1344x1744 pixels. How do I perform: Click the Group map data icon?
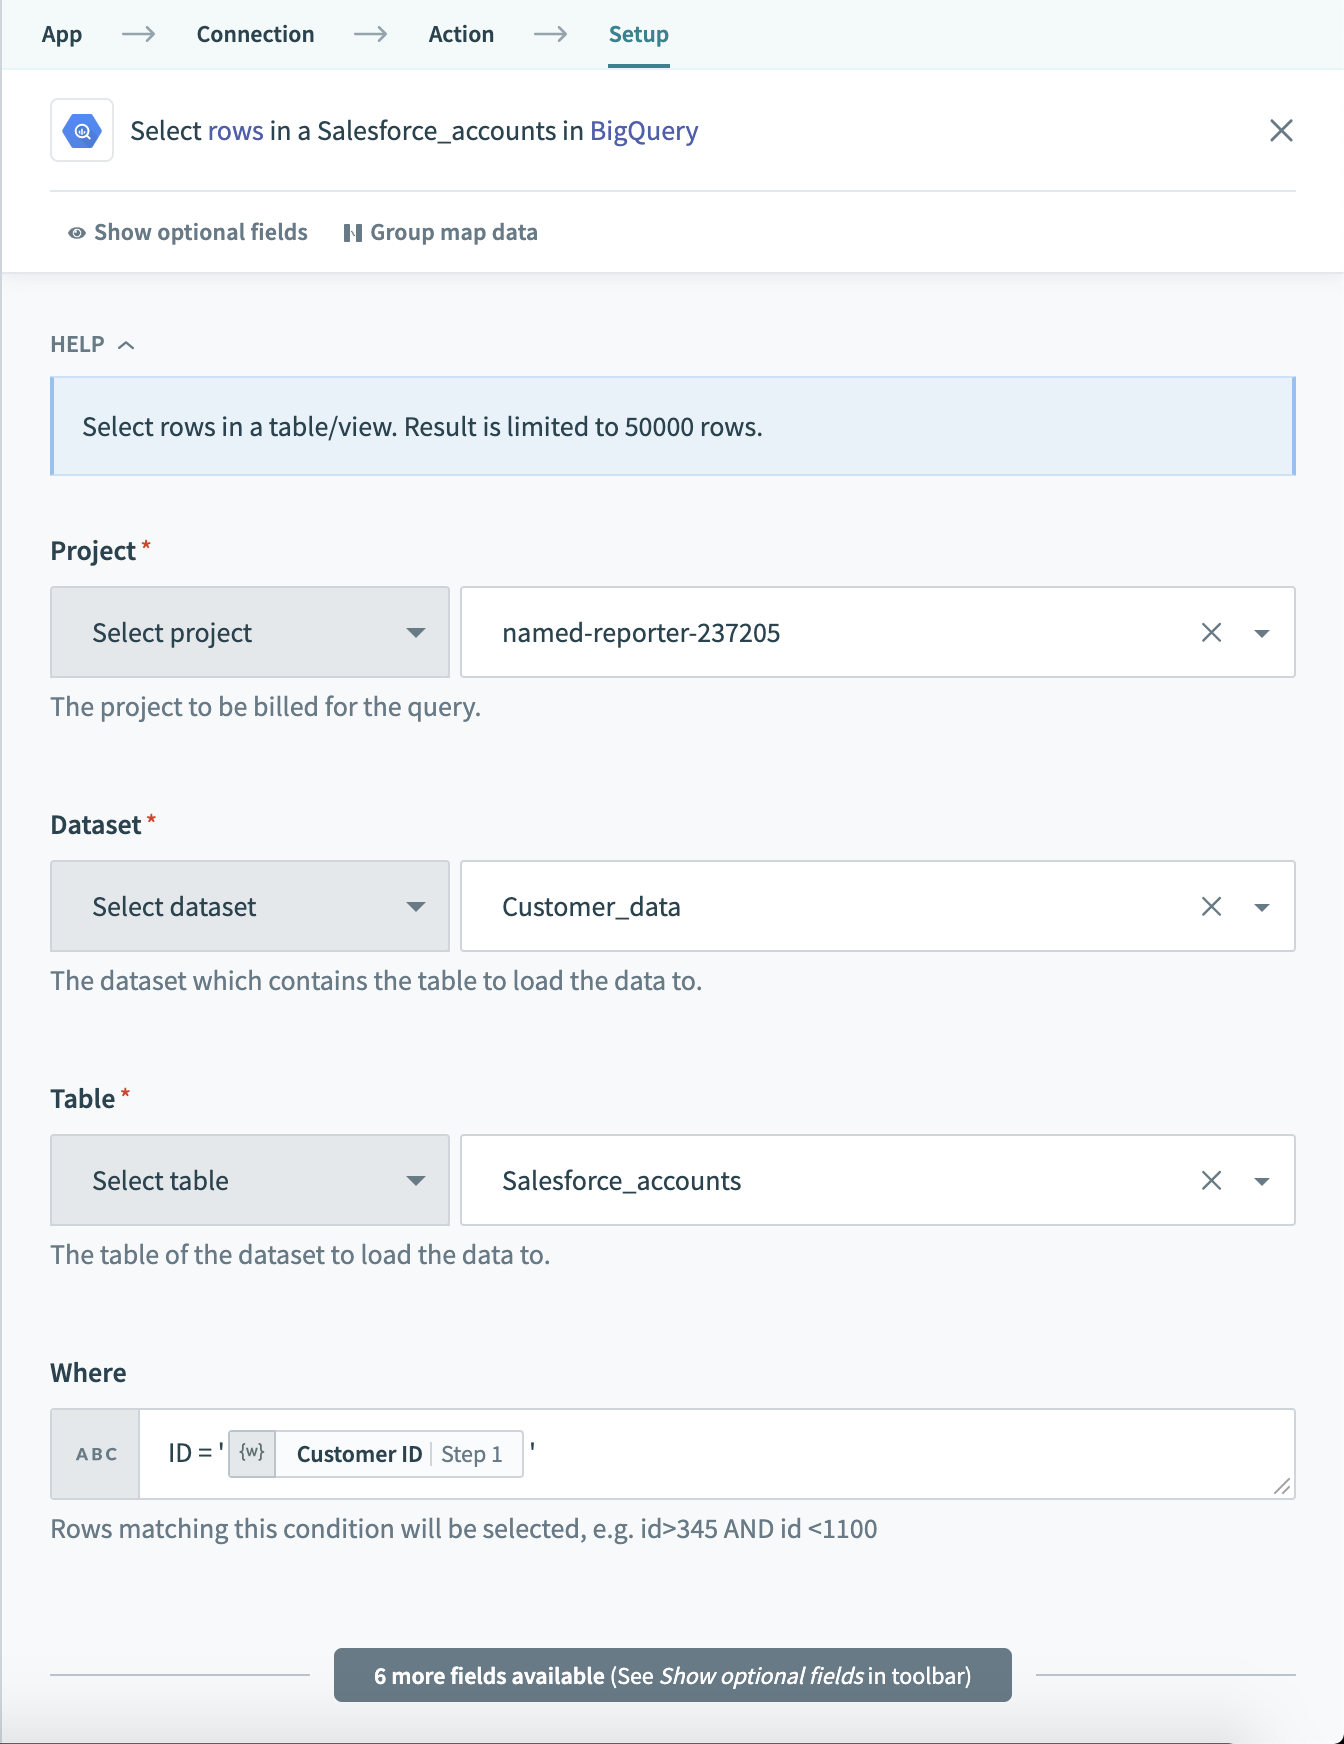click(353, 232)
